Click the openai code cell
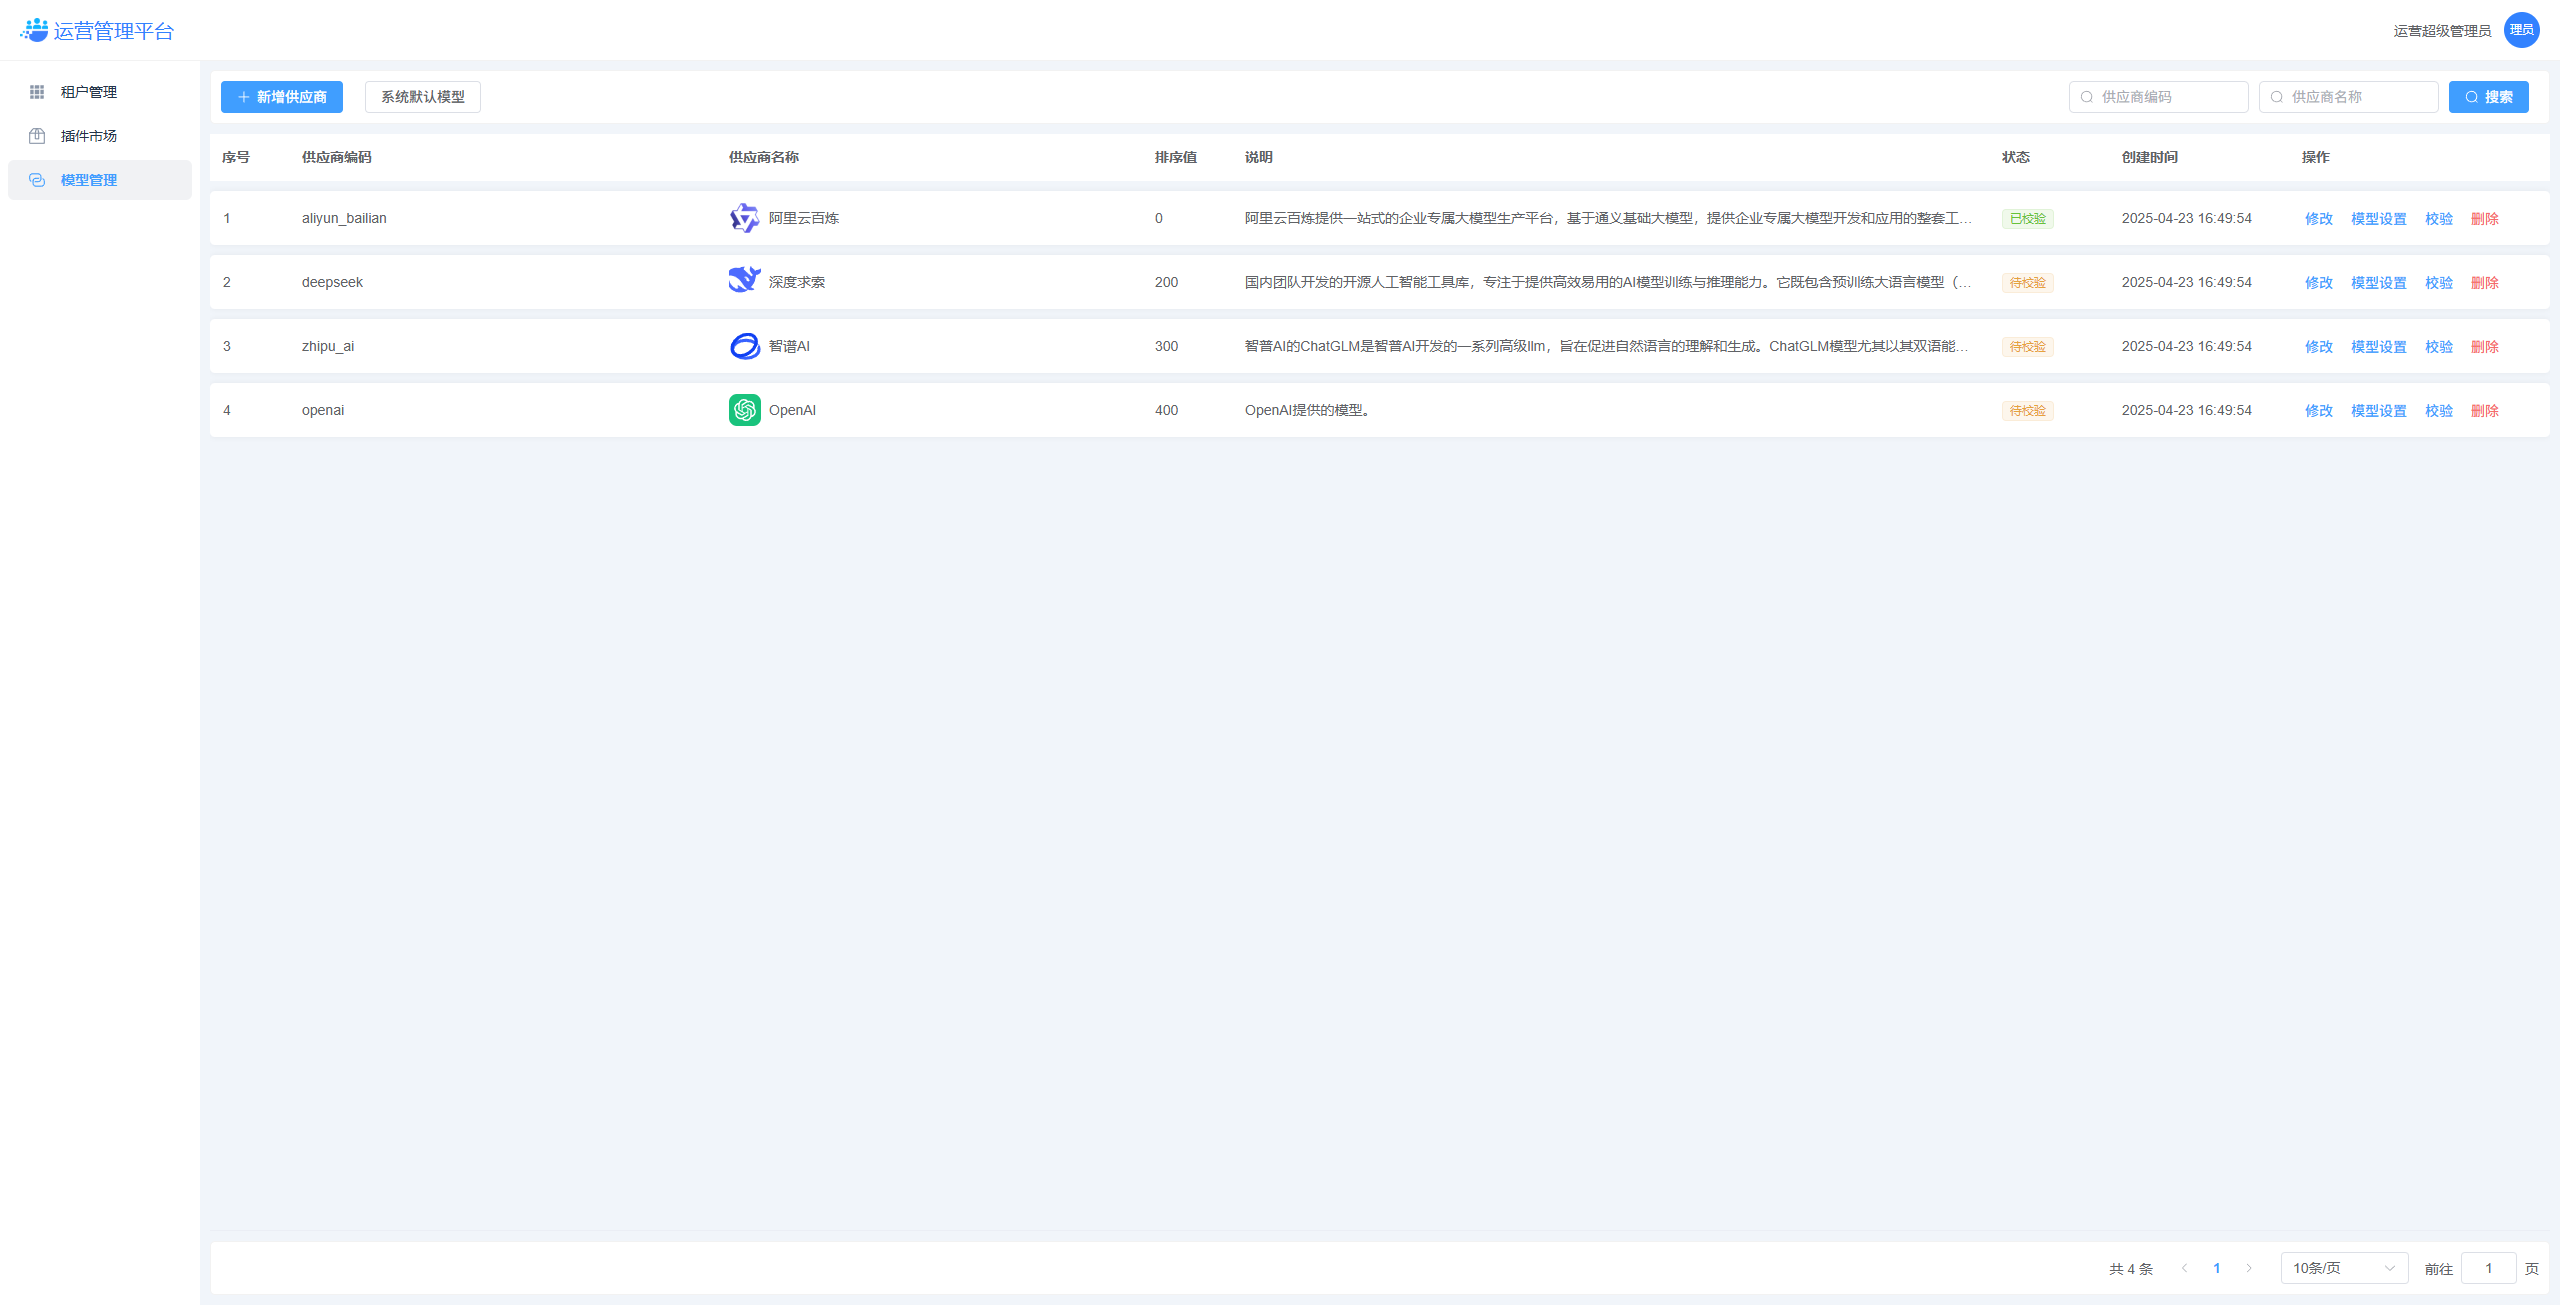 coord(323,410)
